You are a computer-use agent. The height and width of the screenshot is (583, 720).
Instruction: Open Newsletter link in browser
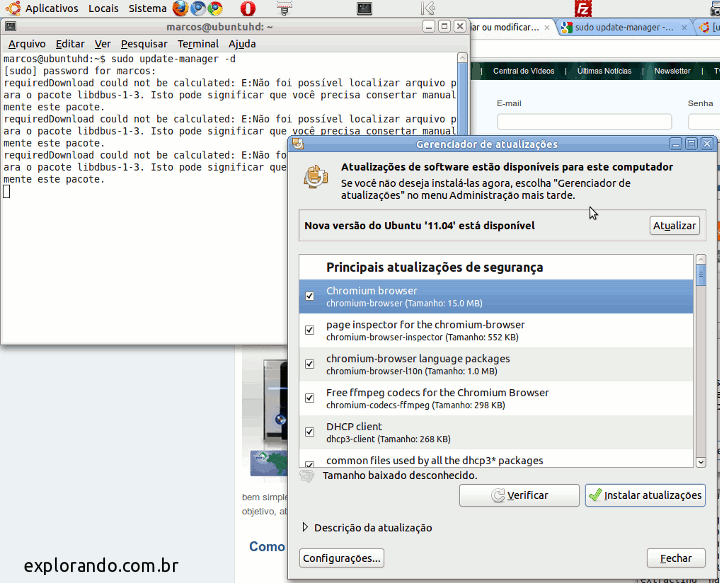pos(672,71)
